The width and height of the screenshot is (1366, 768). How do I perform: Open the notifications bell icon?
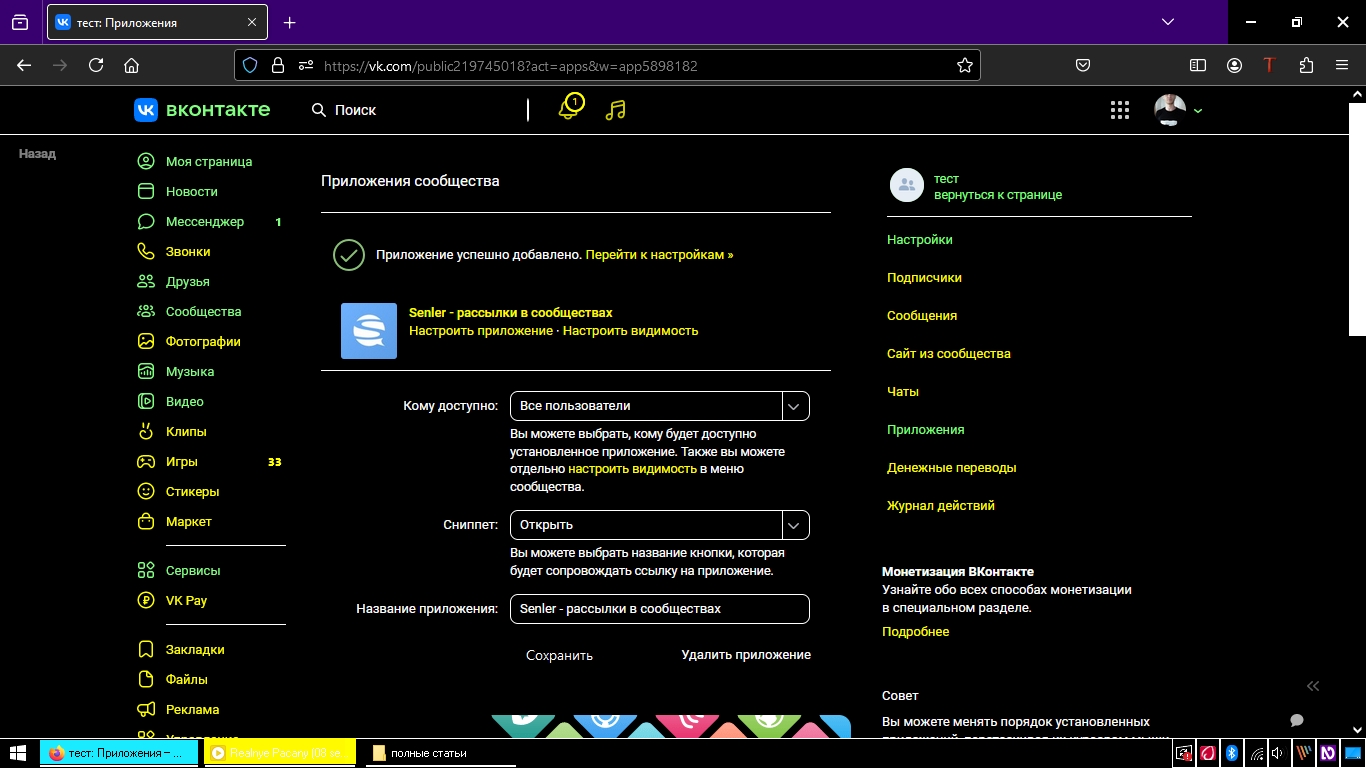(569, 109)
